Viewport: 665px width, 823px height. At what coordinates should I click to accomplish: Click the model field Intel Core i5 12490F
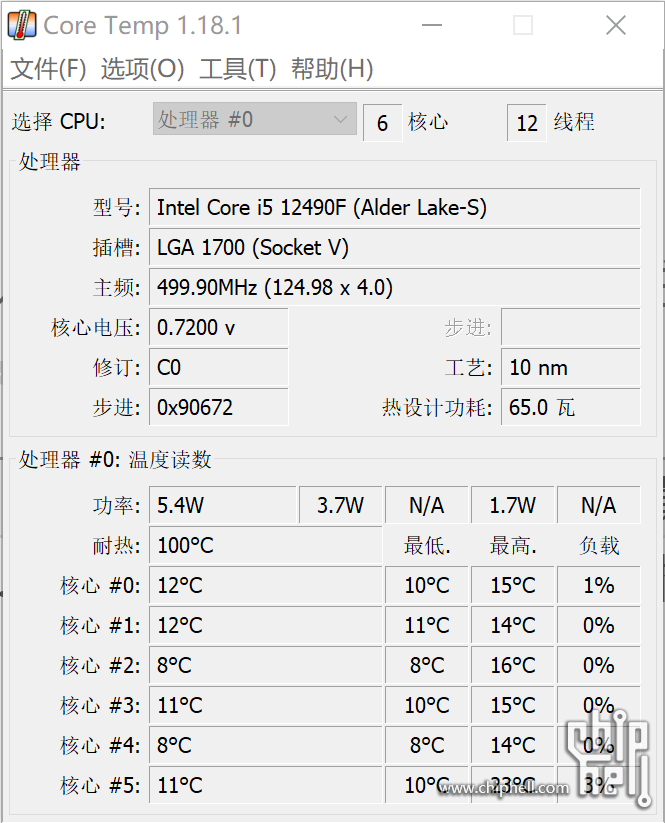[x=395, y=207]
